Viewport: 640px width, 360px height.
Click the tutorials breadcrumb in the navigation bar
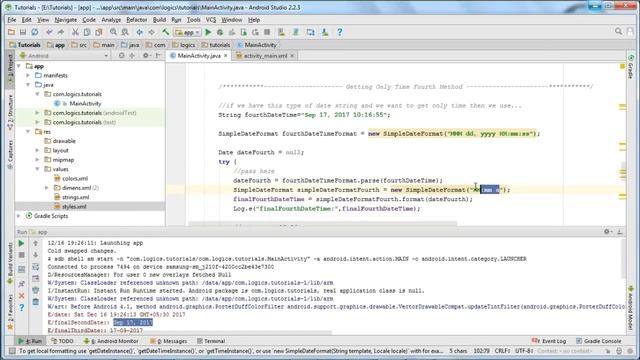[216, 45]
